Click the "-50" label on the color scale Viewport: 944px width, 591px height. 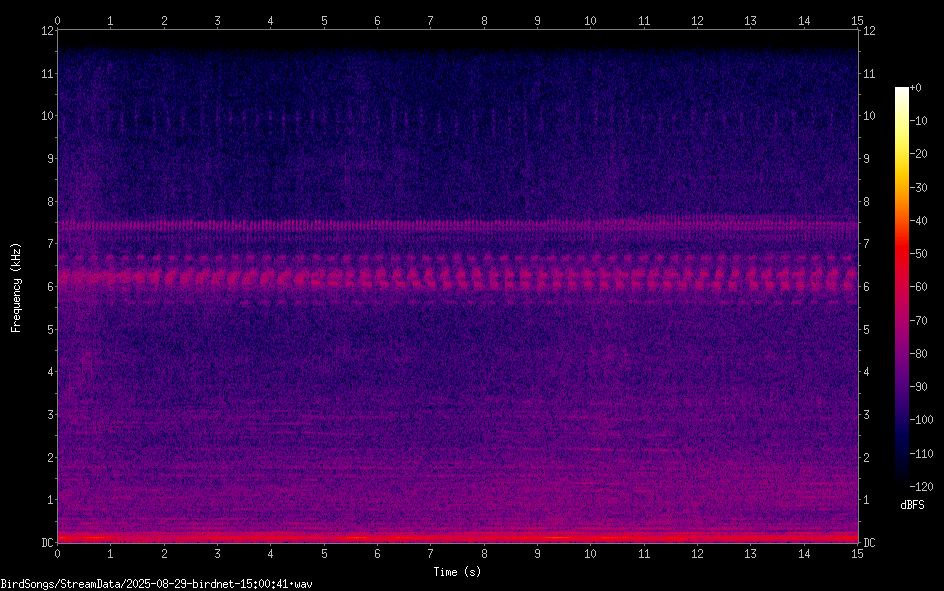pos(918,254)
